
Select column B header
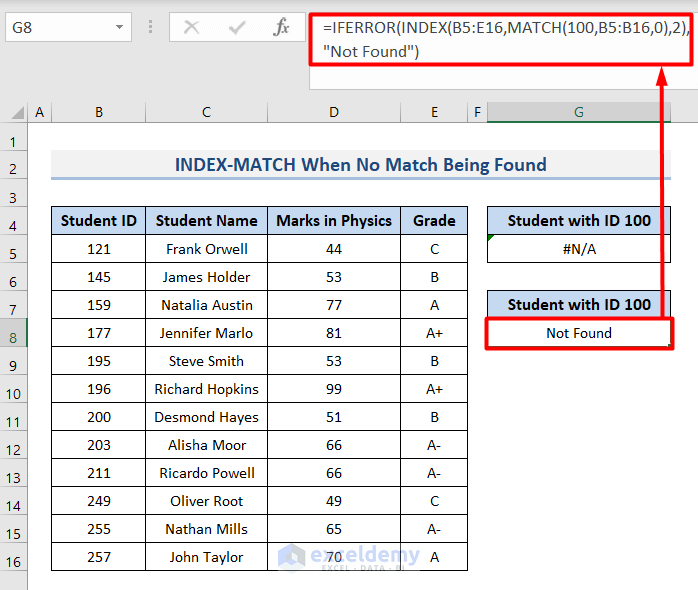coord(98,113)
